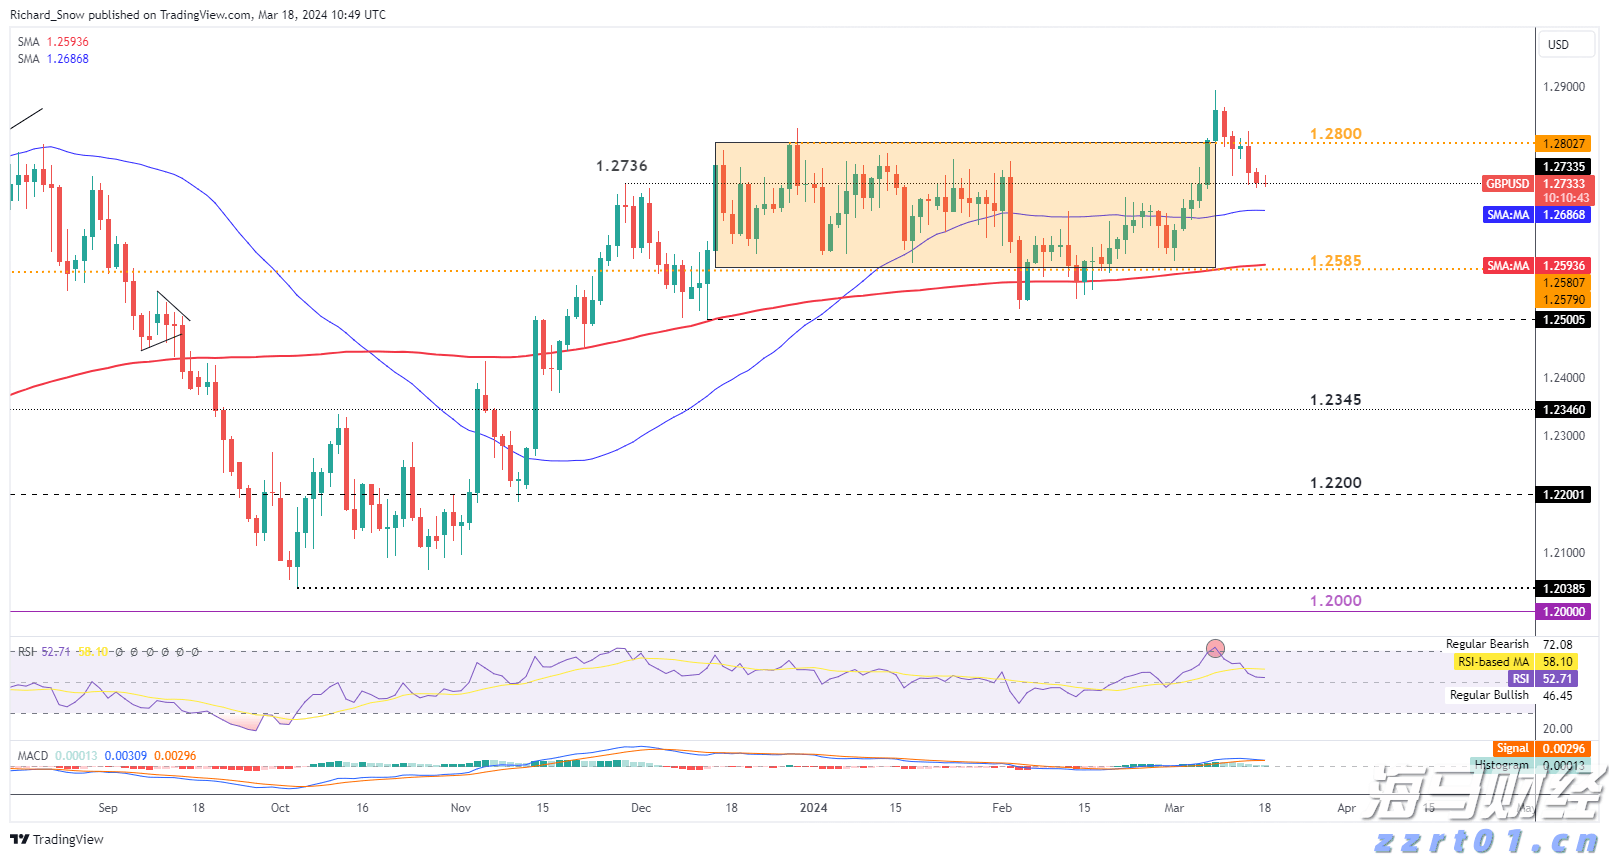1609x857 pixels.
Task: Click the yellow RSI-based MA label
Action: [x=1493, y=662]
